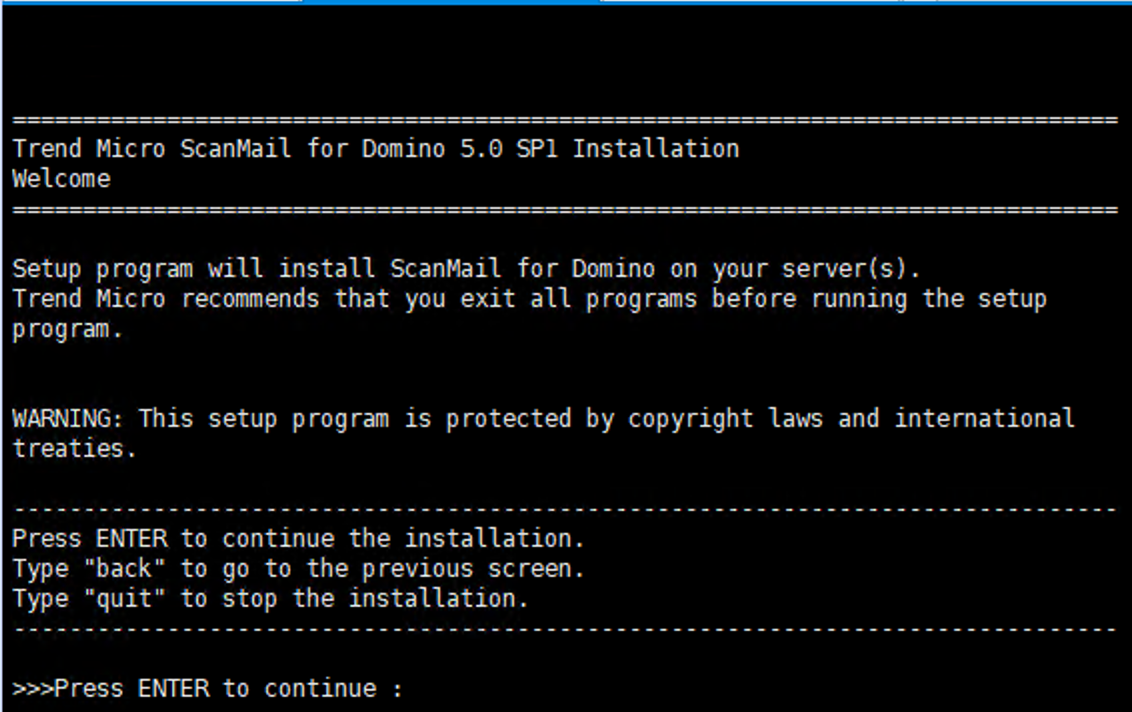
Task: Click the "Welcome" heading text
Action: (x=61, y=180)
